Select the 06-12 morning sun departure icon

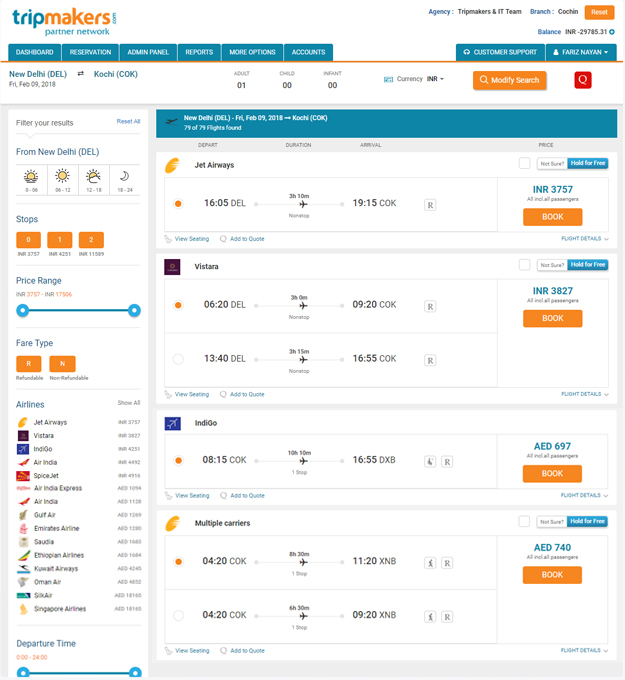pos(62,176)
